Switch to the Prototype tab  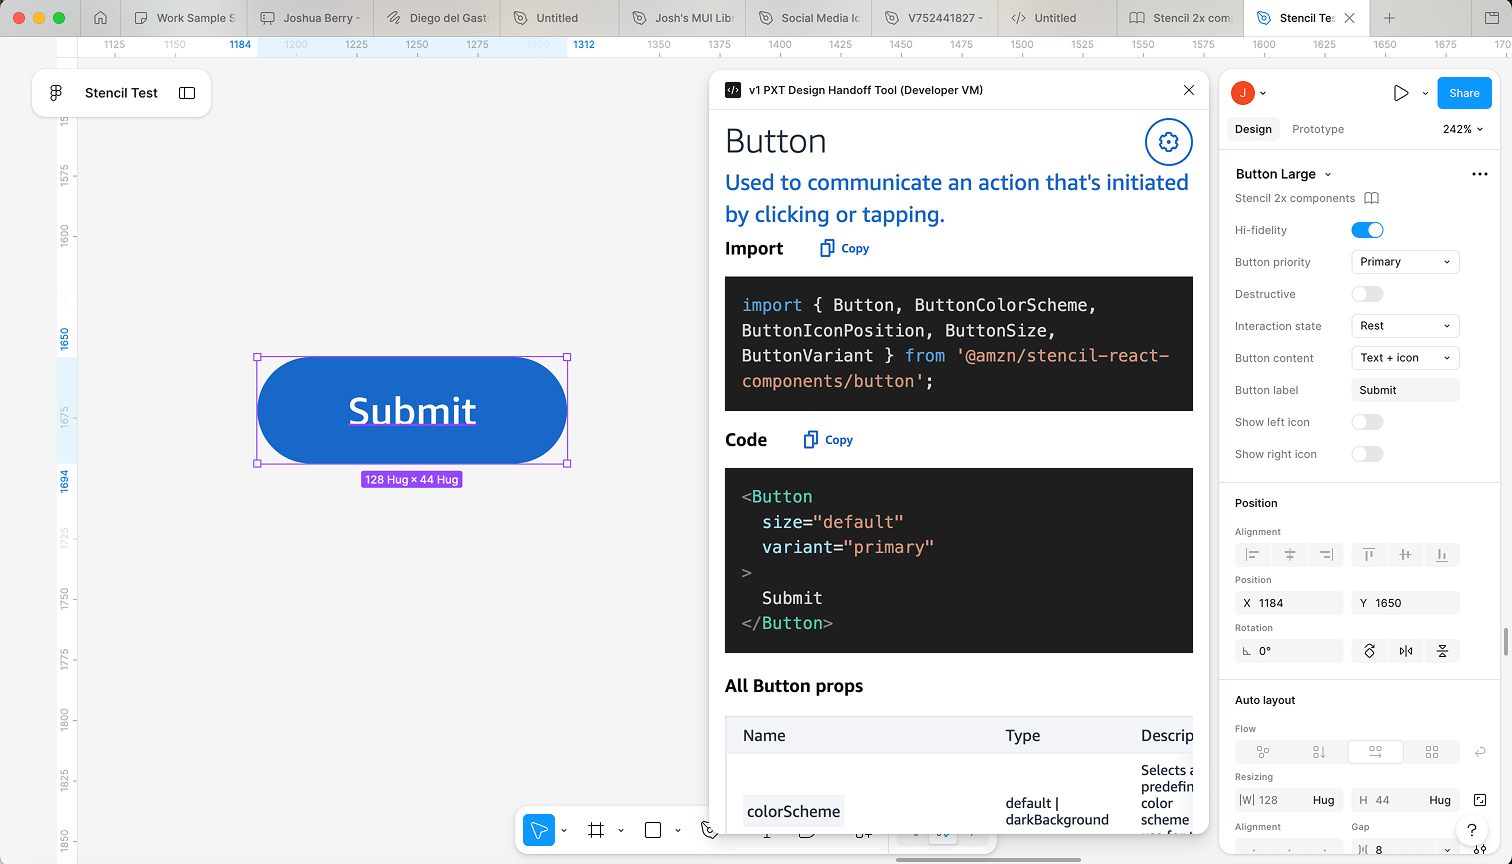(1317, 128)
